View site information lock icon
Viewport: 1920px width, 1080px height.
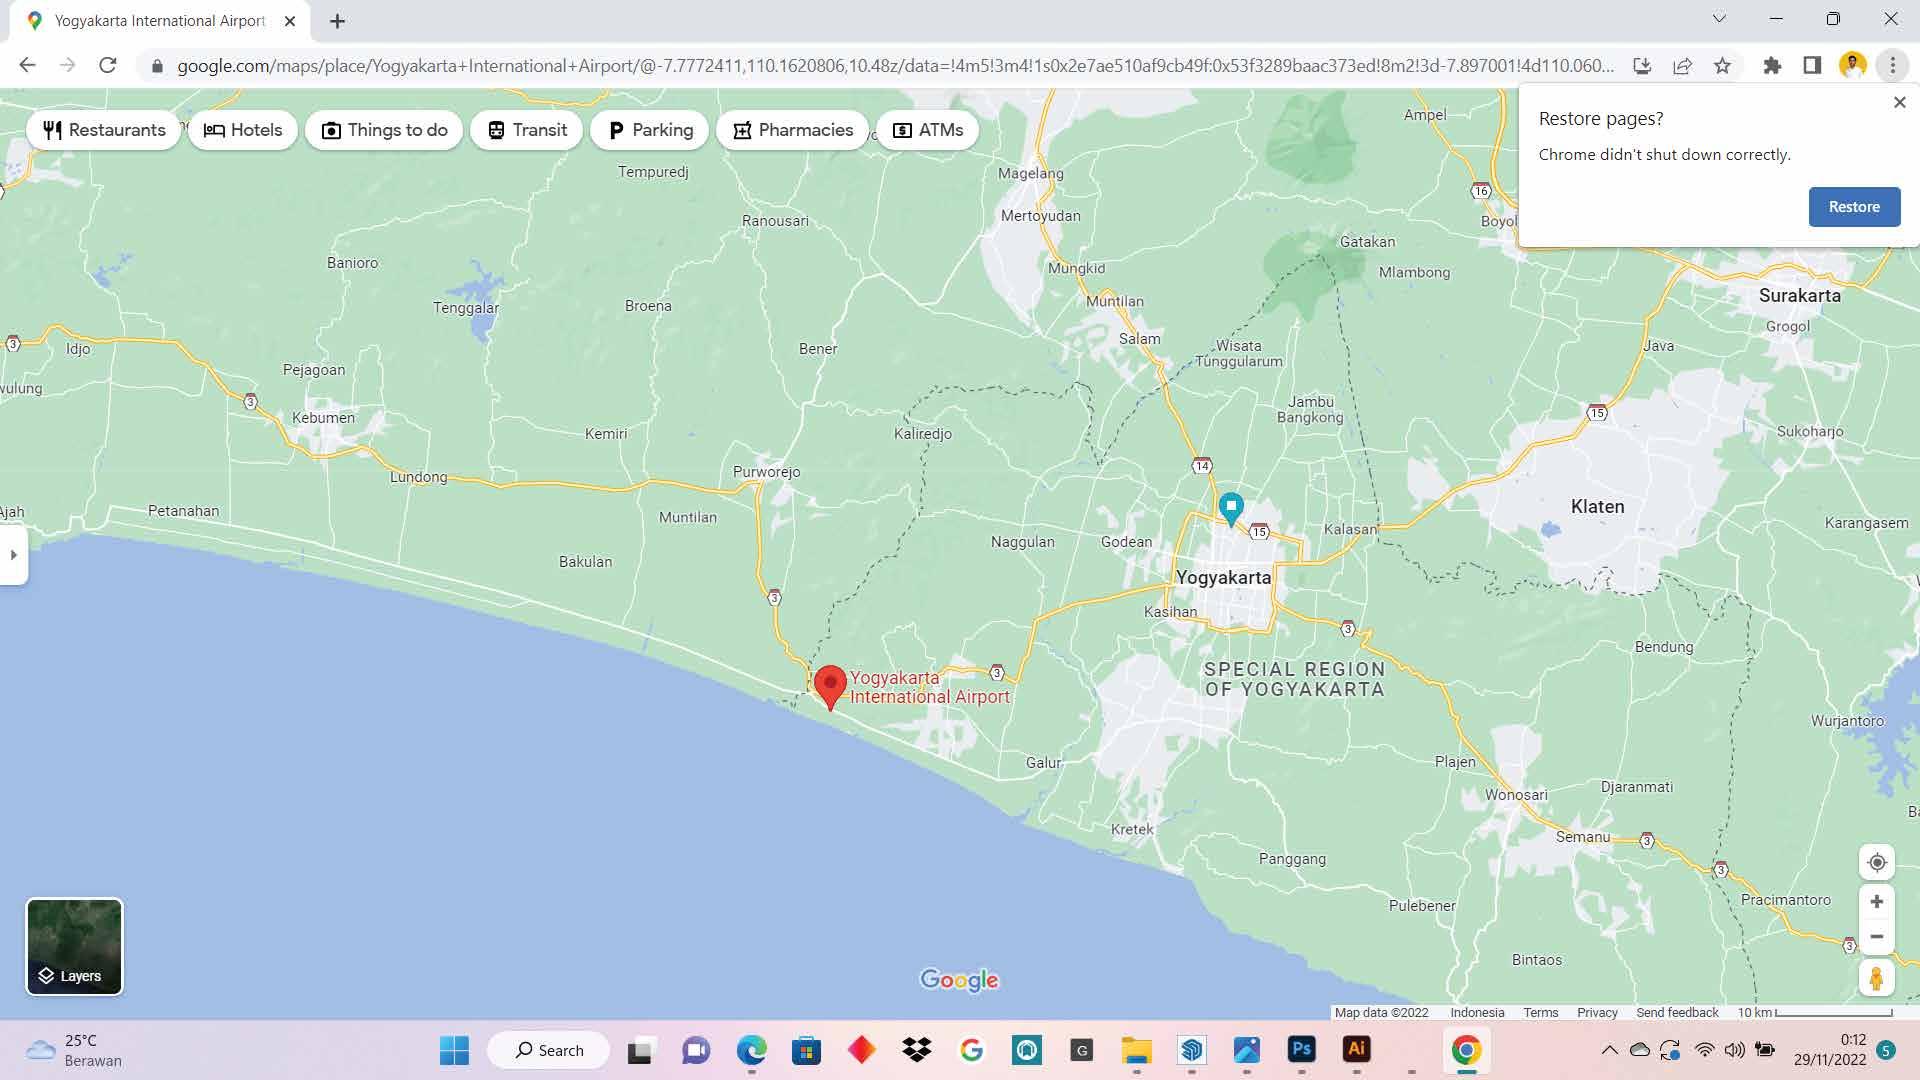[x=157, y=66]
